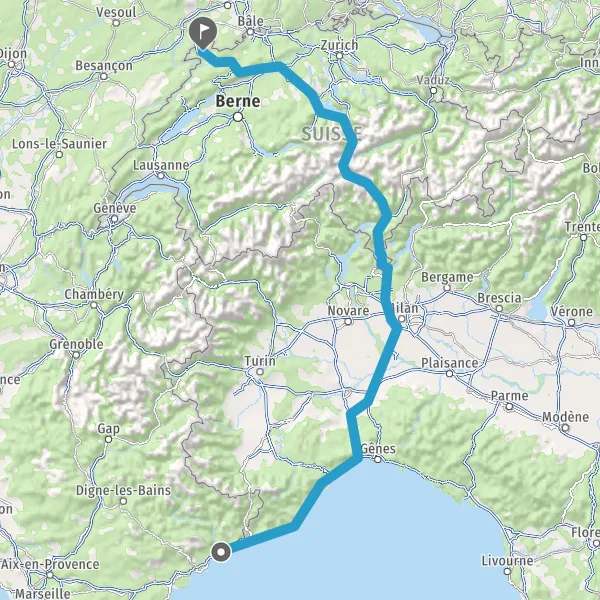
Task: Select the Turin city marker dot
Action: tap(260, 372)
